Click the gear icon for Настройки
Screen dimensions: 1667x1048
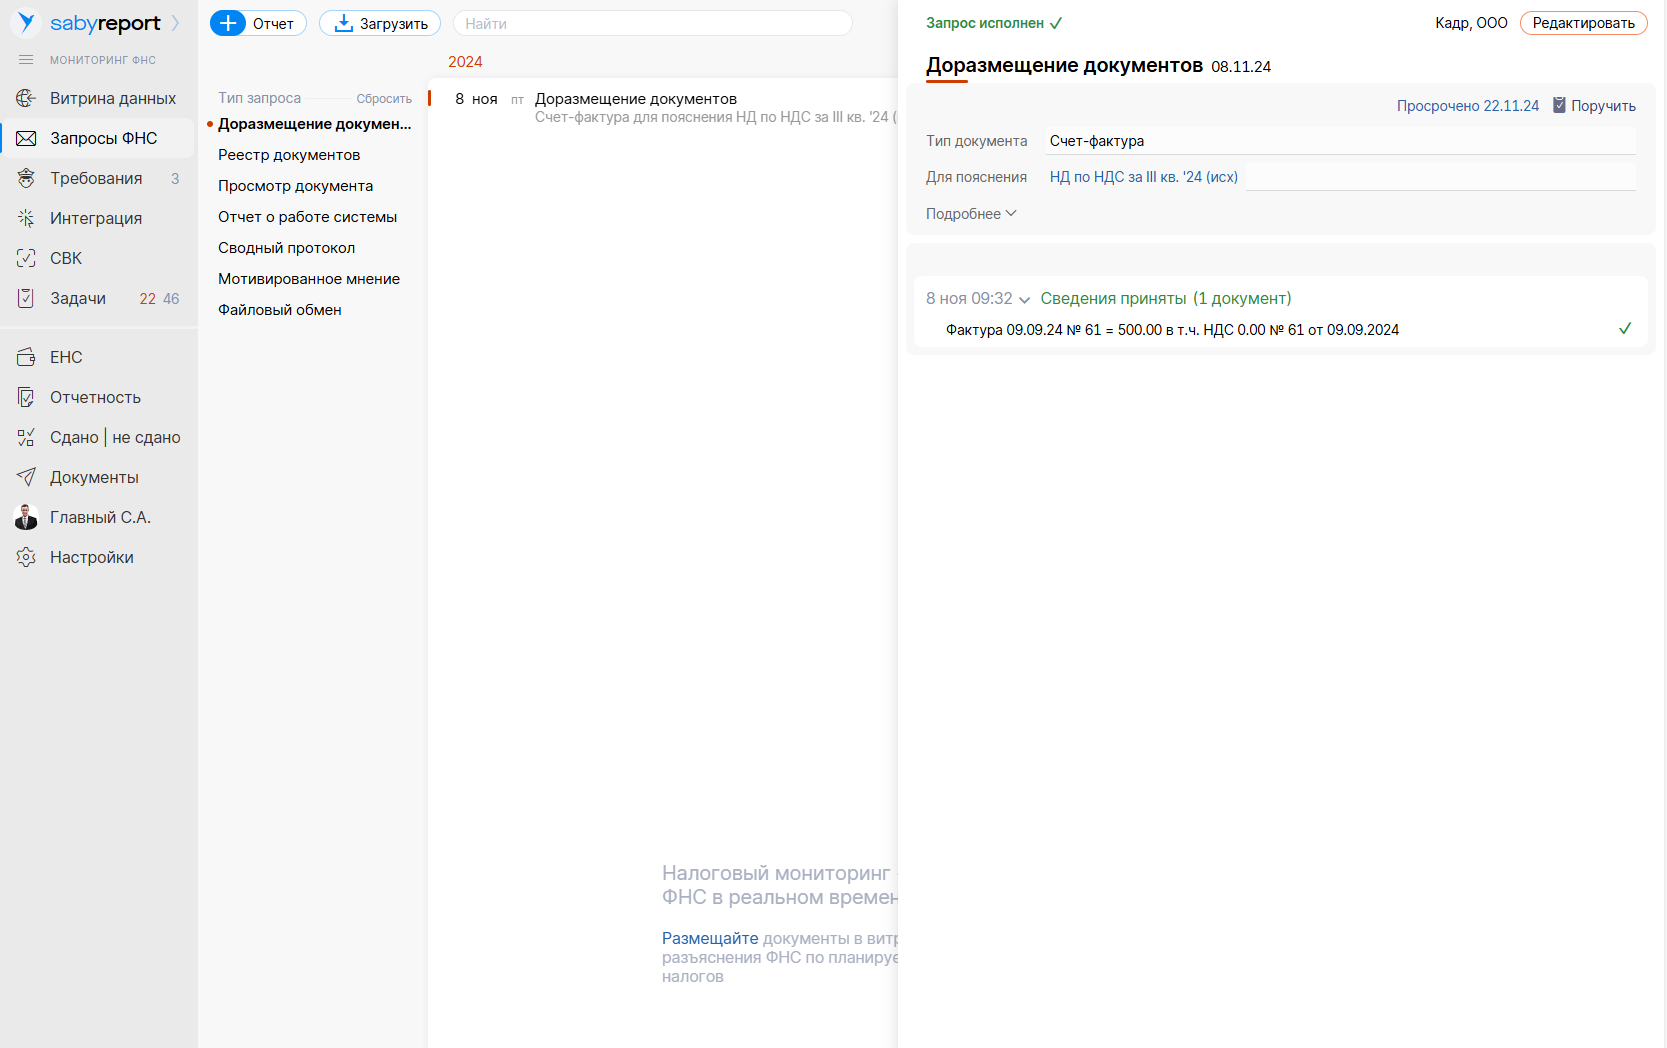(26, 557)
